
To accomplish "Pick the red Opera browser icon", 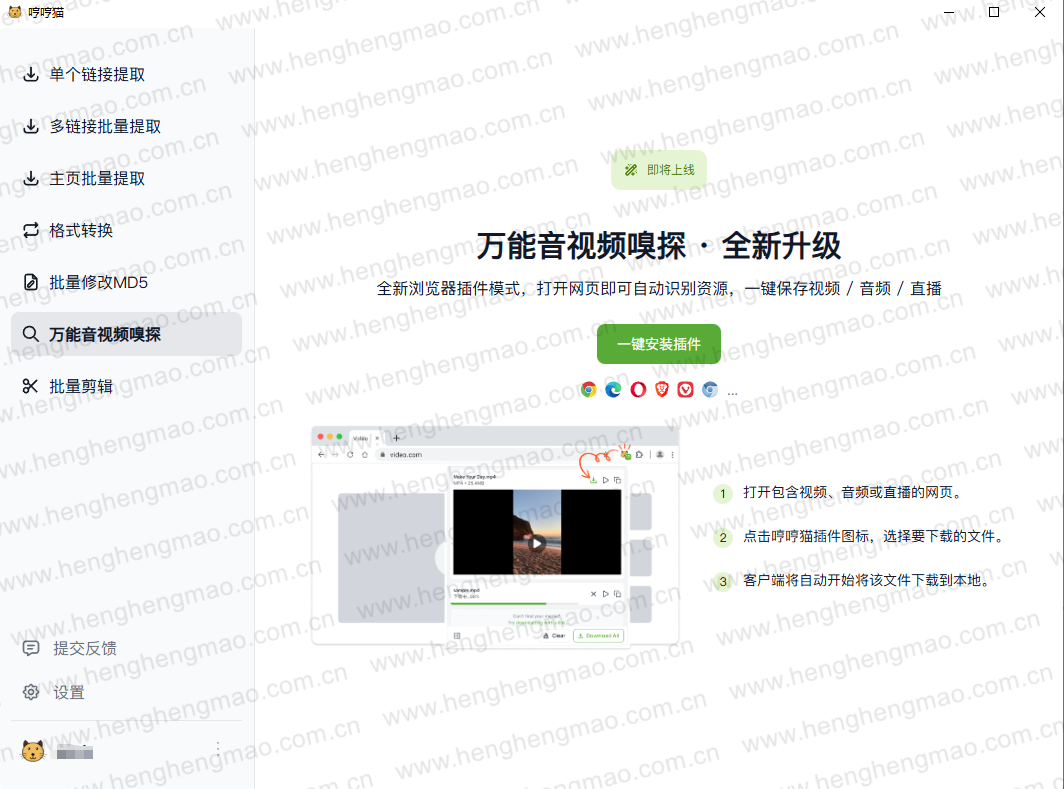I will tap(638, 390).
